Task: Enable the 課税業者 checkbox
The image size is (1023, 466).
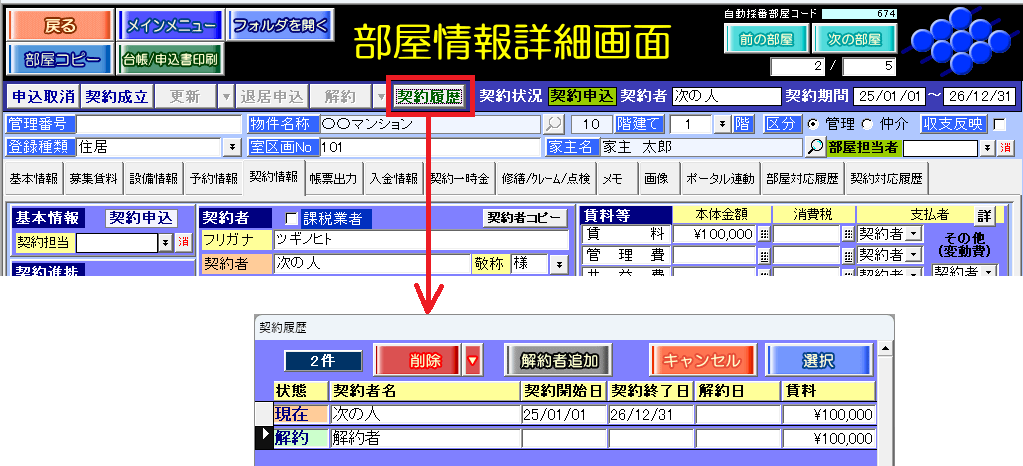Action: (292, 218)
